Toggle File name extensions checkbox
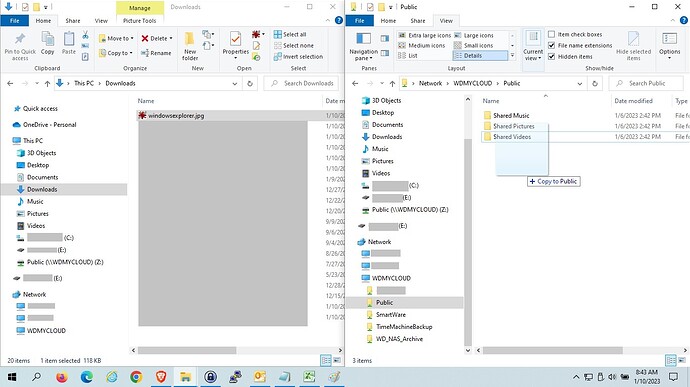 [x=580, y=45]
